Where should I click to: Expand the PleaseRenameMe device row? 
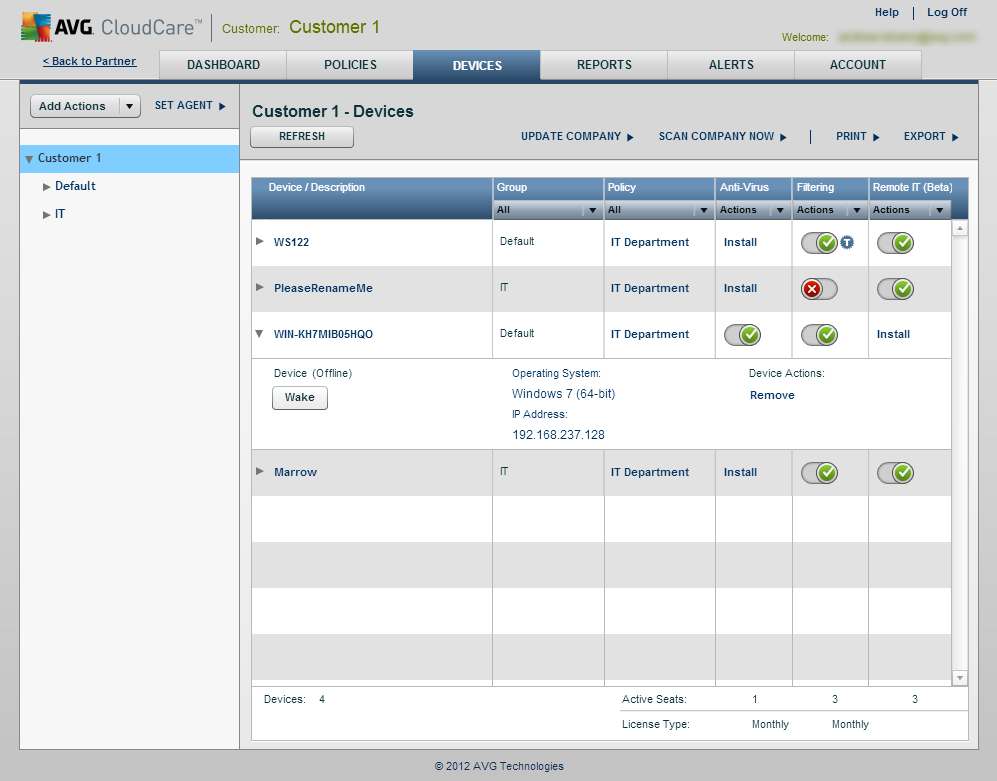click(259, 287)
